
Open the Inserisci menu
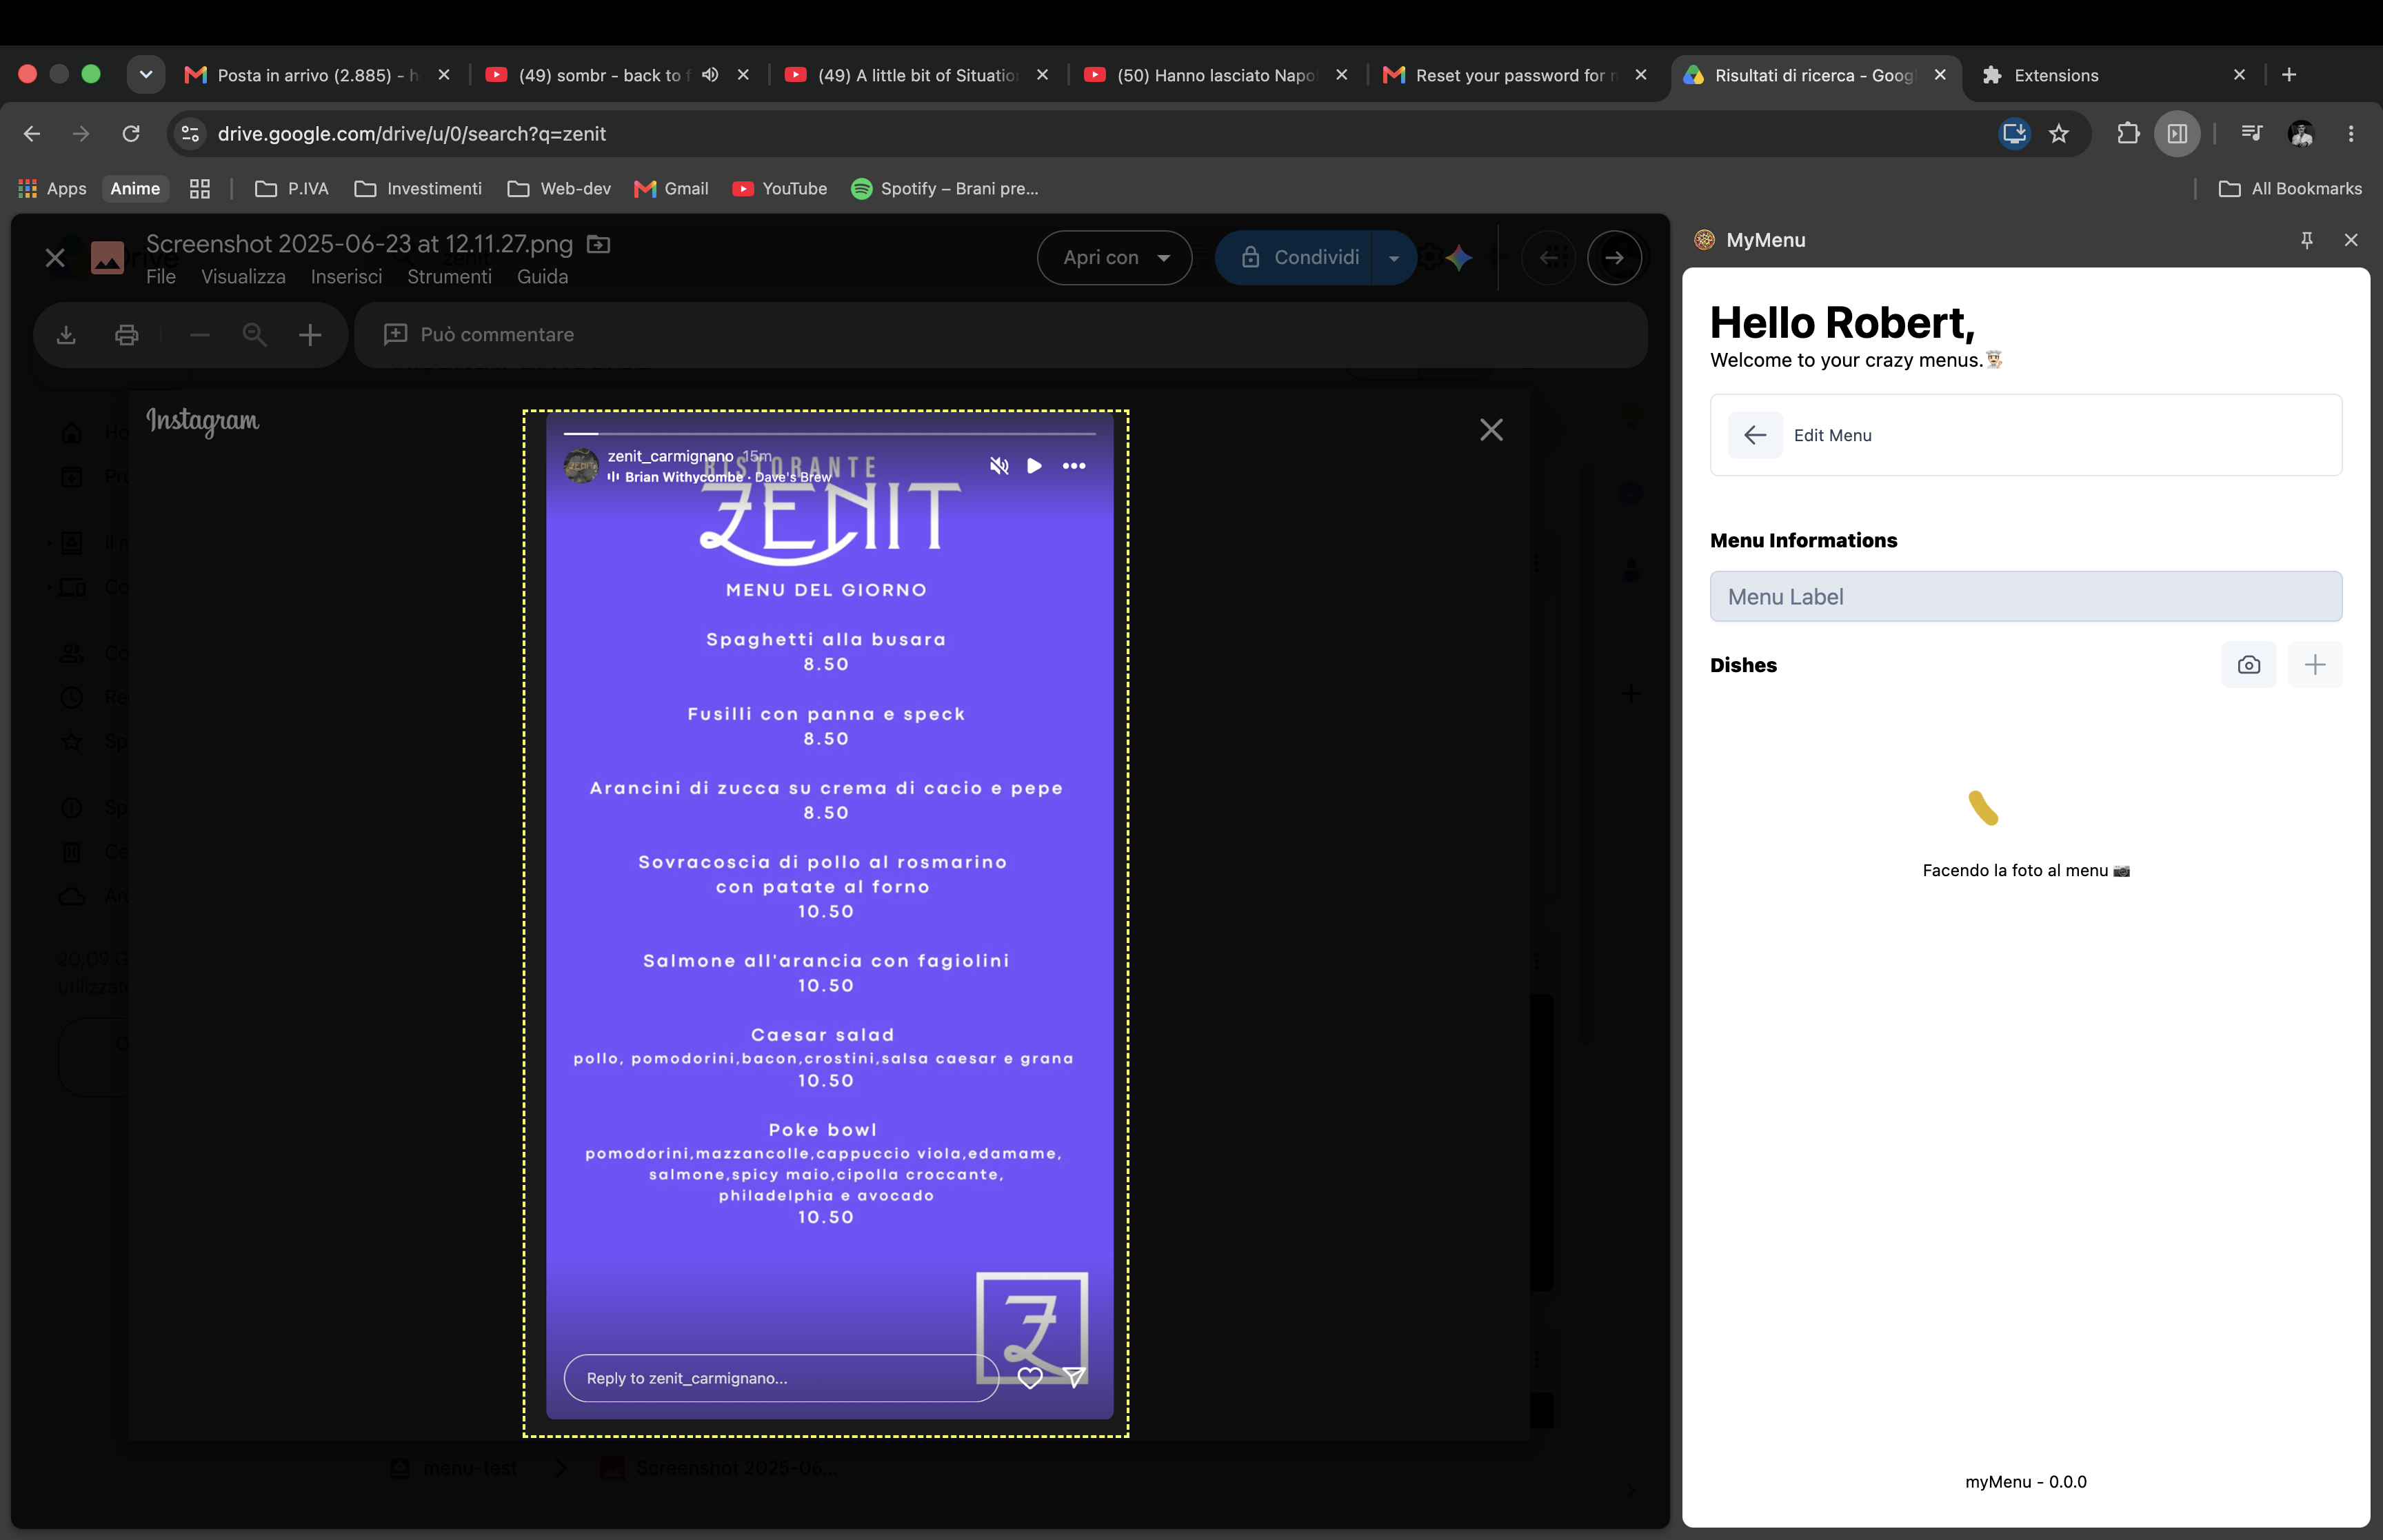(x=346, y=277)
